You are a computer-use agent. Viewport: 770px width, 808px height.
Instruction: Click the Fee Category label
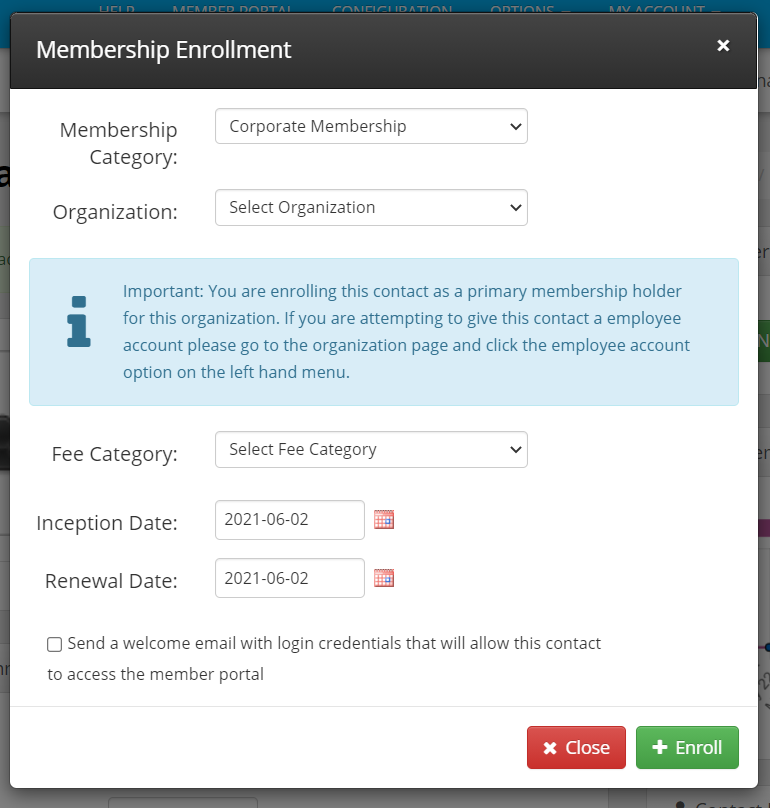[114, 454]
